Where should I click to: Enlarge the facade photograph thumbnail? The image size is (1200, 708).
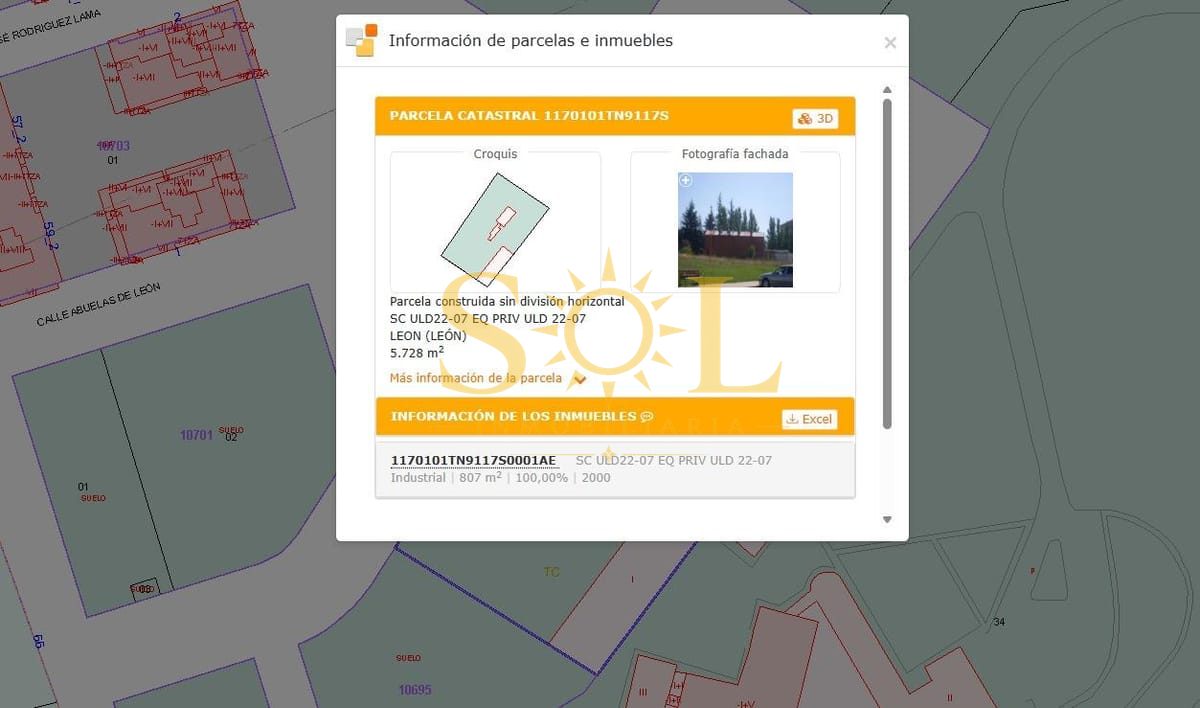[735, 230]
